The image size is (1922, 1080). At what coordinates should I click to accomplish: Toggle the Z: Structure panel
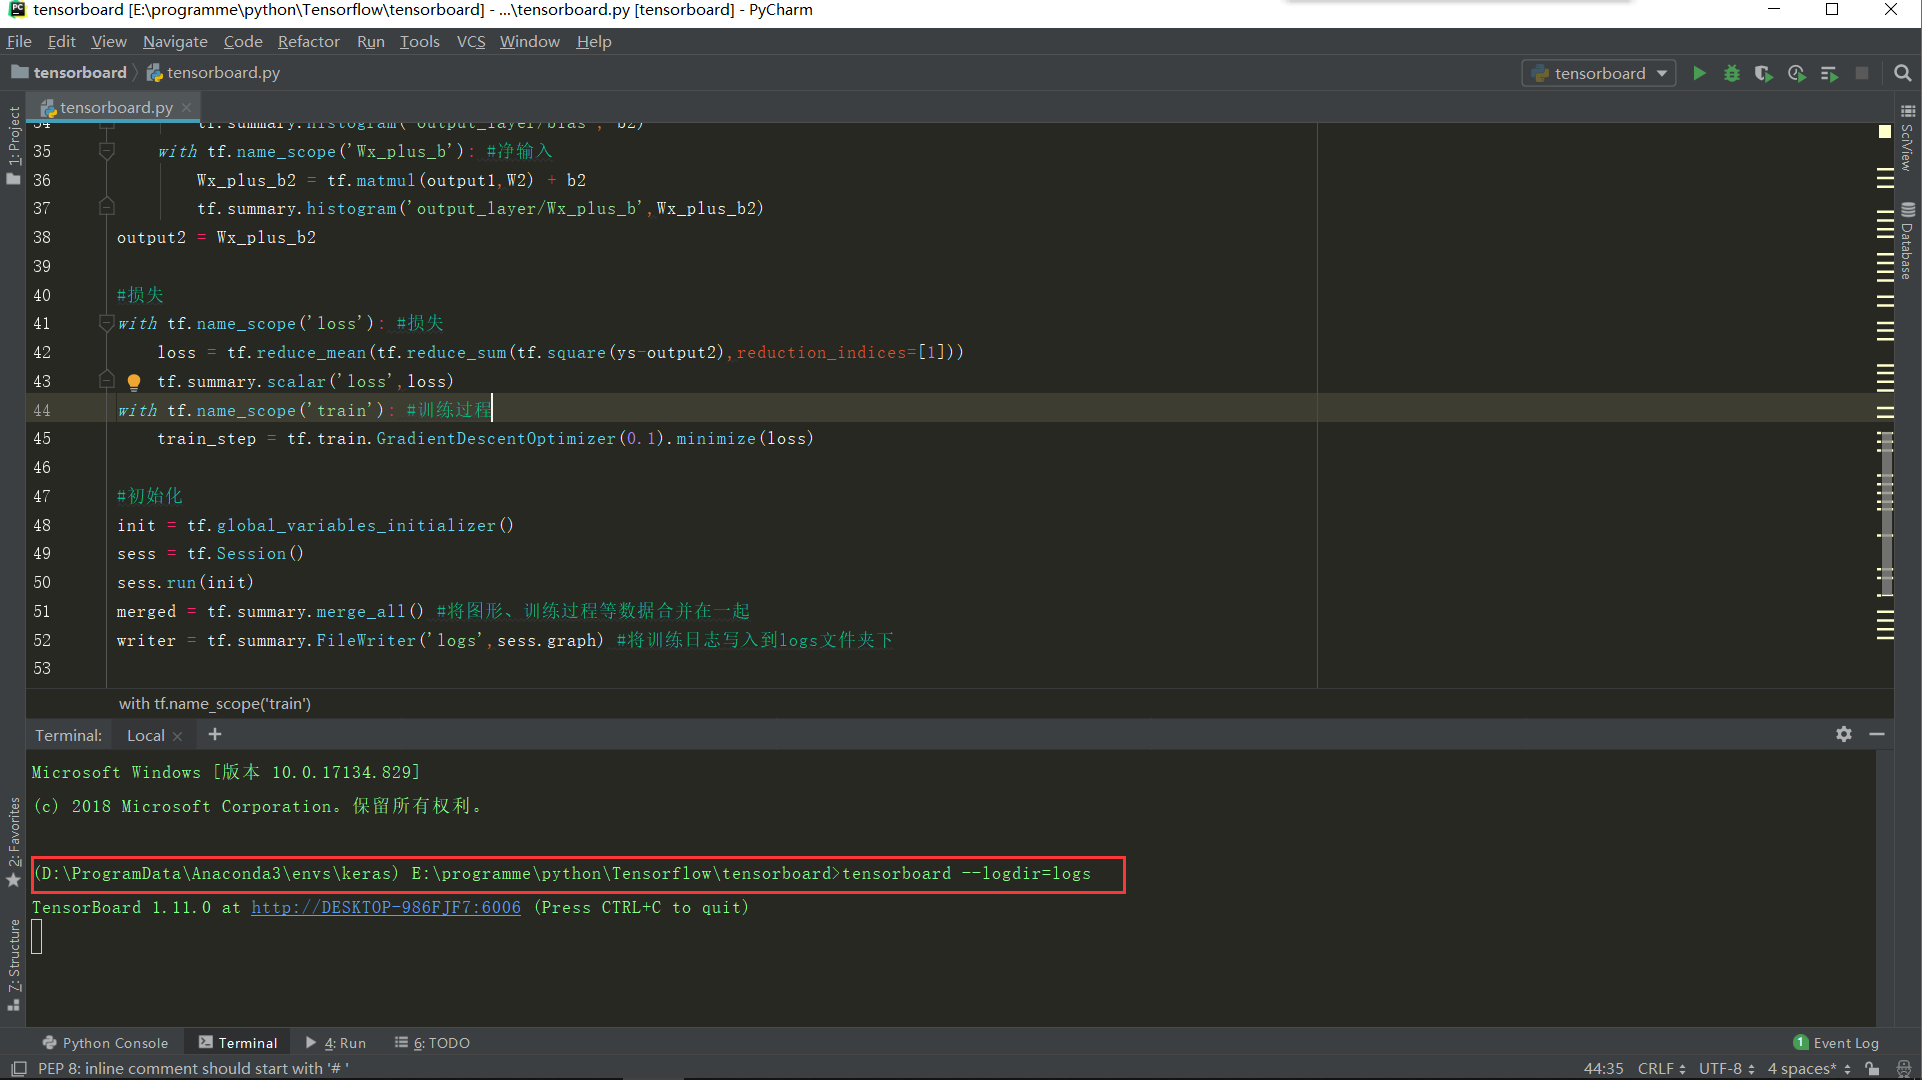click(13, 960)
